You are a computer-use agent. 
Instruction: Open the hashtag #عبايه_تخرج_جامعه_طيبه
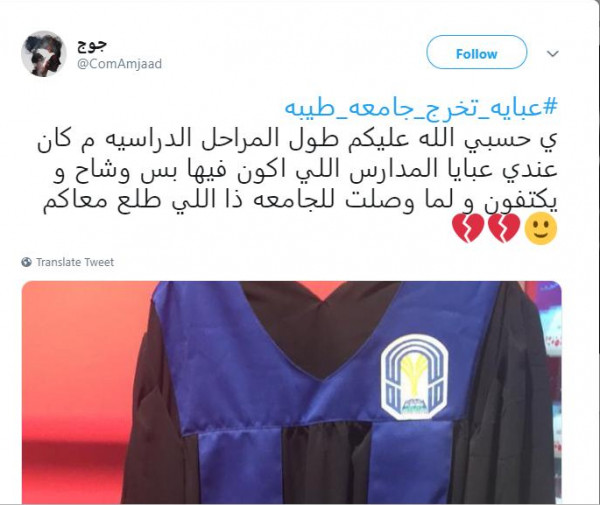point(421,108)
